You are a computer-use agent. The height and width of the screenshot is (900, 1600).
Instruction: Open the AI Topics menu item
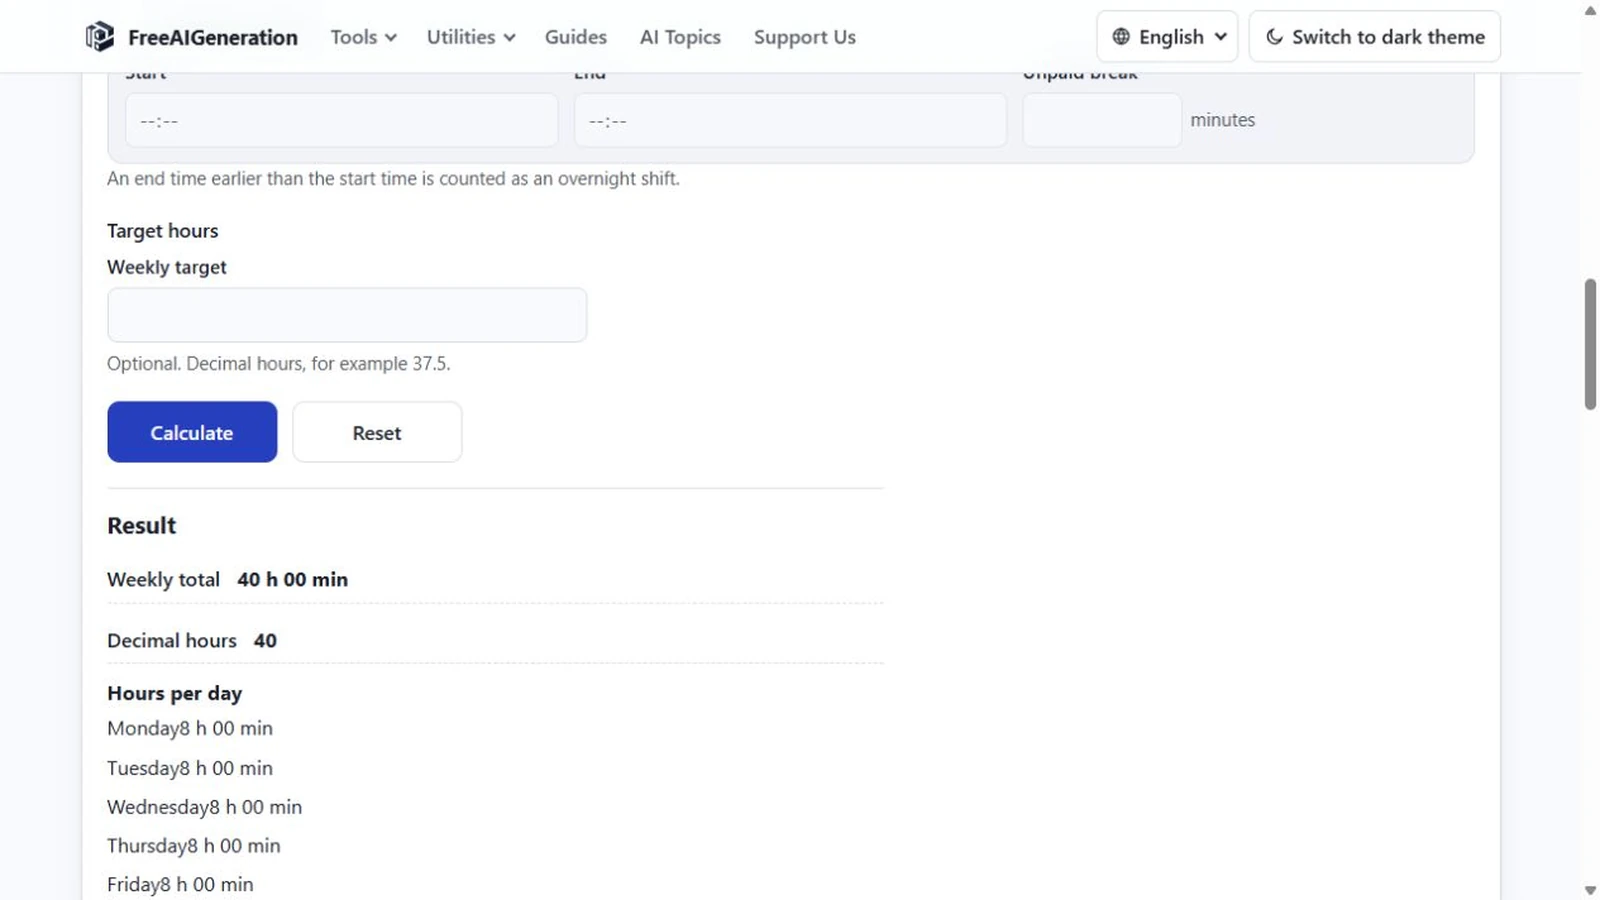tap(680, 37)
